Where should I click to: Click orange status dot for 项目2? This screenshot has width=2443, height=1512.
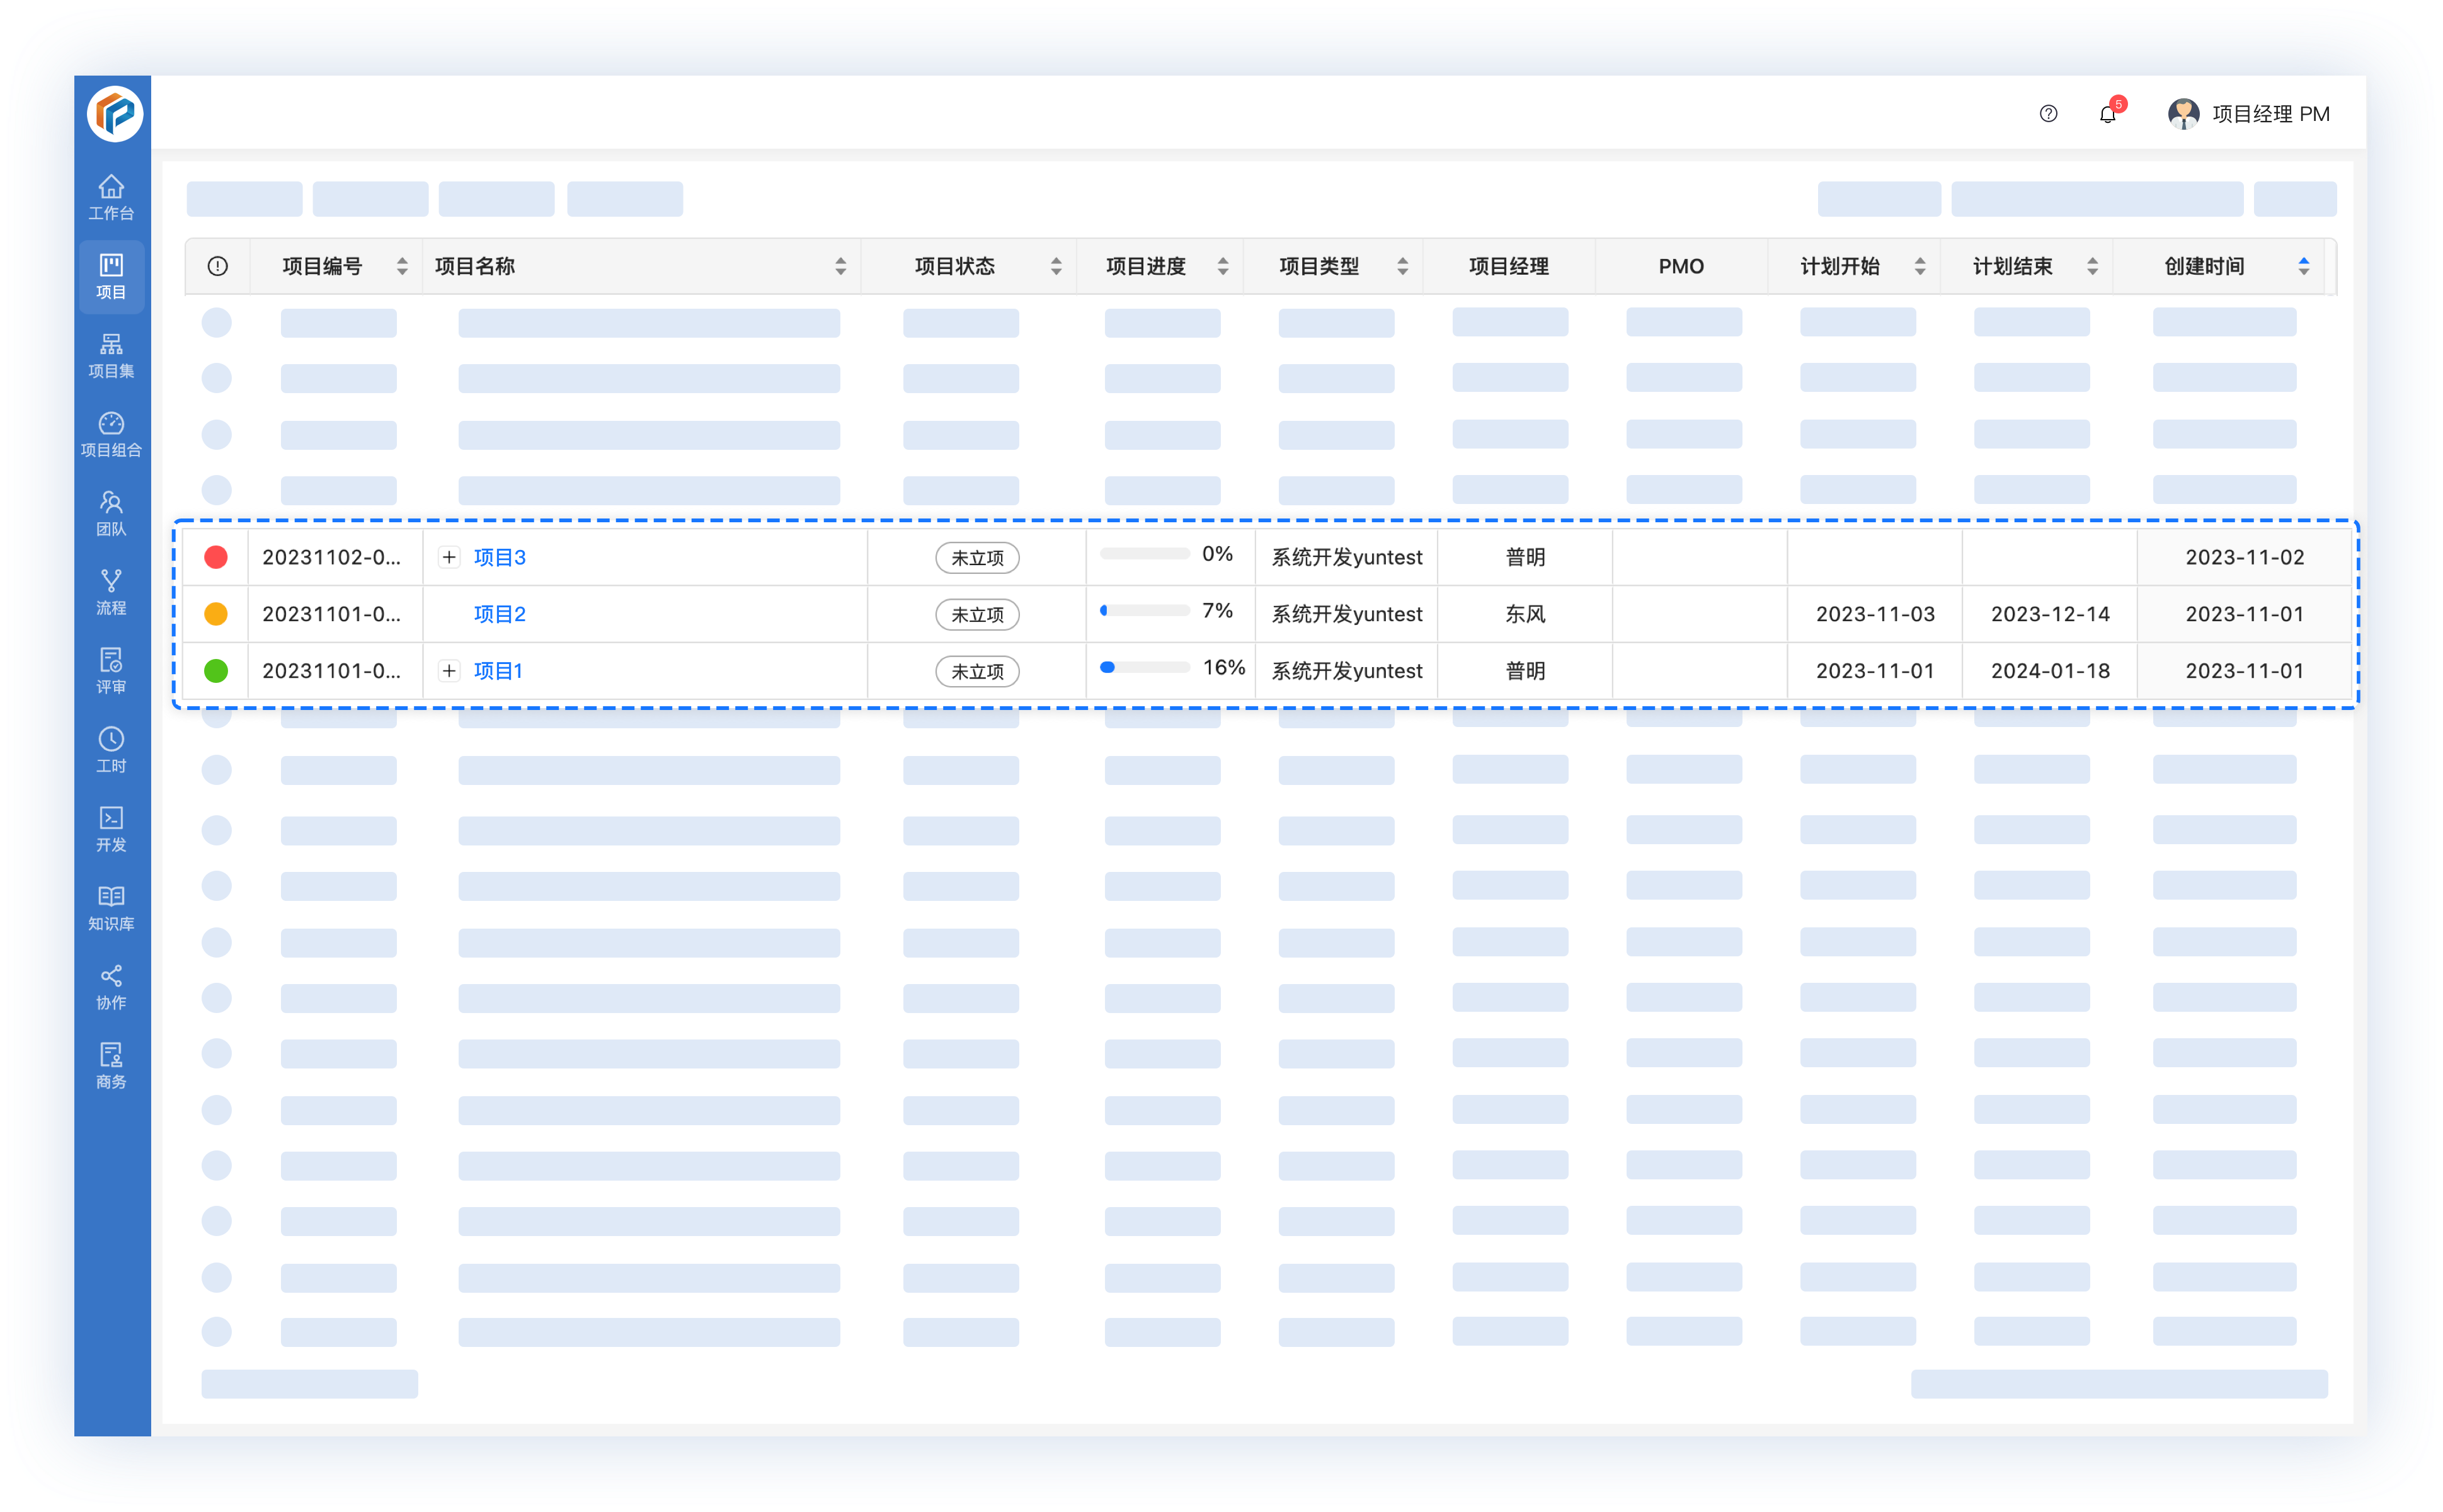pos(216,614)
